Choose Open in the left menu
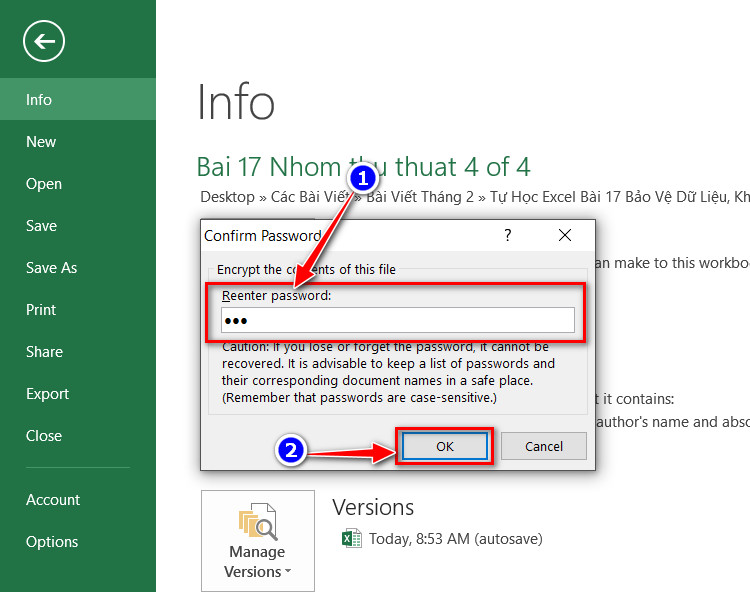The height and width of the screenshot is (592, 750). [x=77, y=184]
